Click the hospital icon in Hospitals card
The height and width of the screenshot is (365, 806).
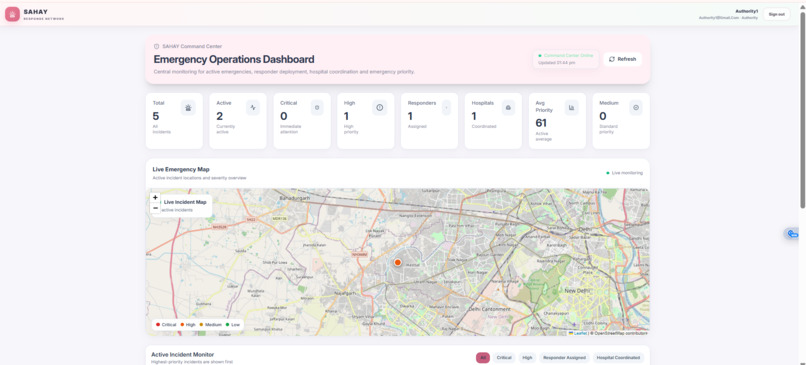tap(508, 107)
